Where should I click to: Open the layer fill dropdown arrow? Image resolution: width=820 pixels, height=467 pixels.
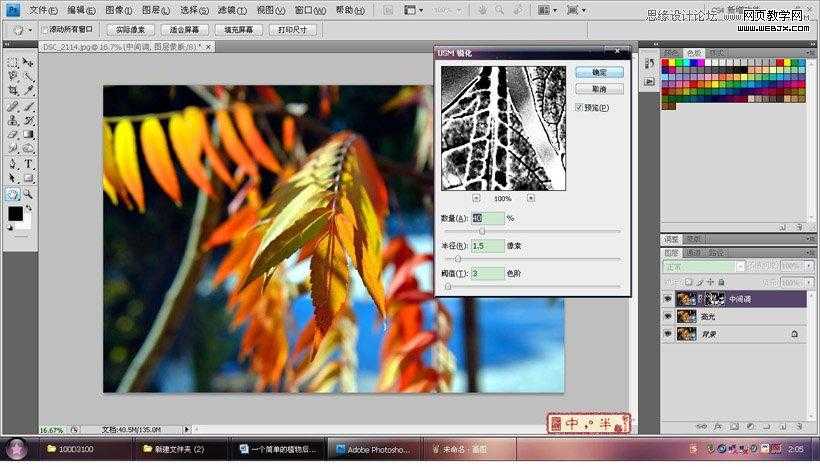click(809, 282)
